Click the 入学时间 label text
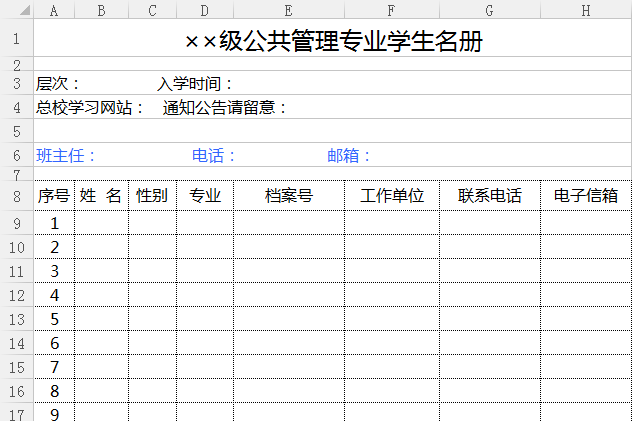The image size is (632, 421). (x=195, y=84)
